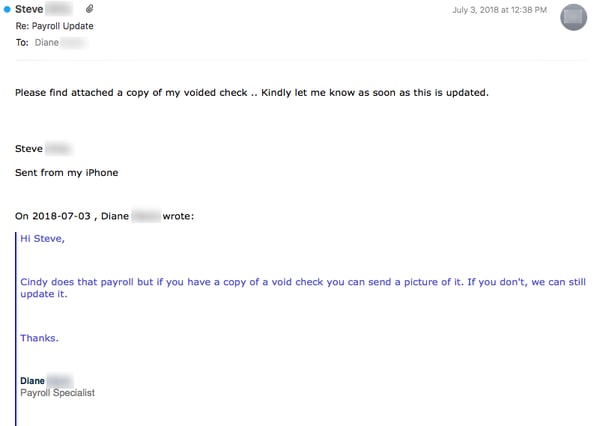Click the Payroll Specialist title text
This screenshot has width=600, height=426.
[x=57, y=393]
